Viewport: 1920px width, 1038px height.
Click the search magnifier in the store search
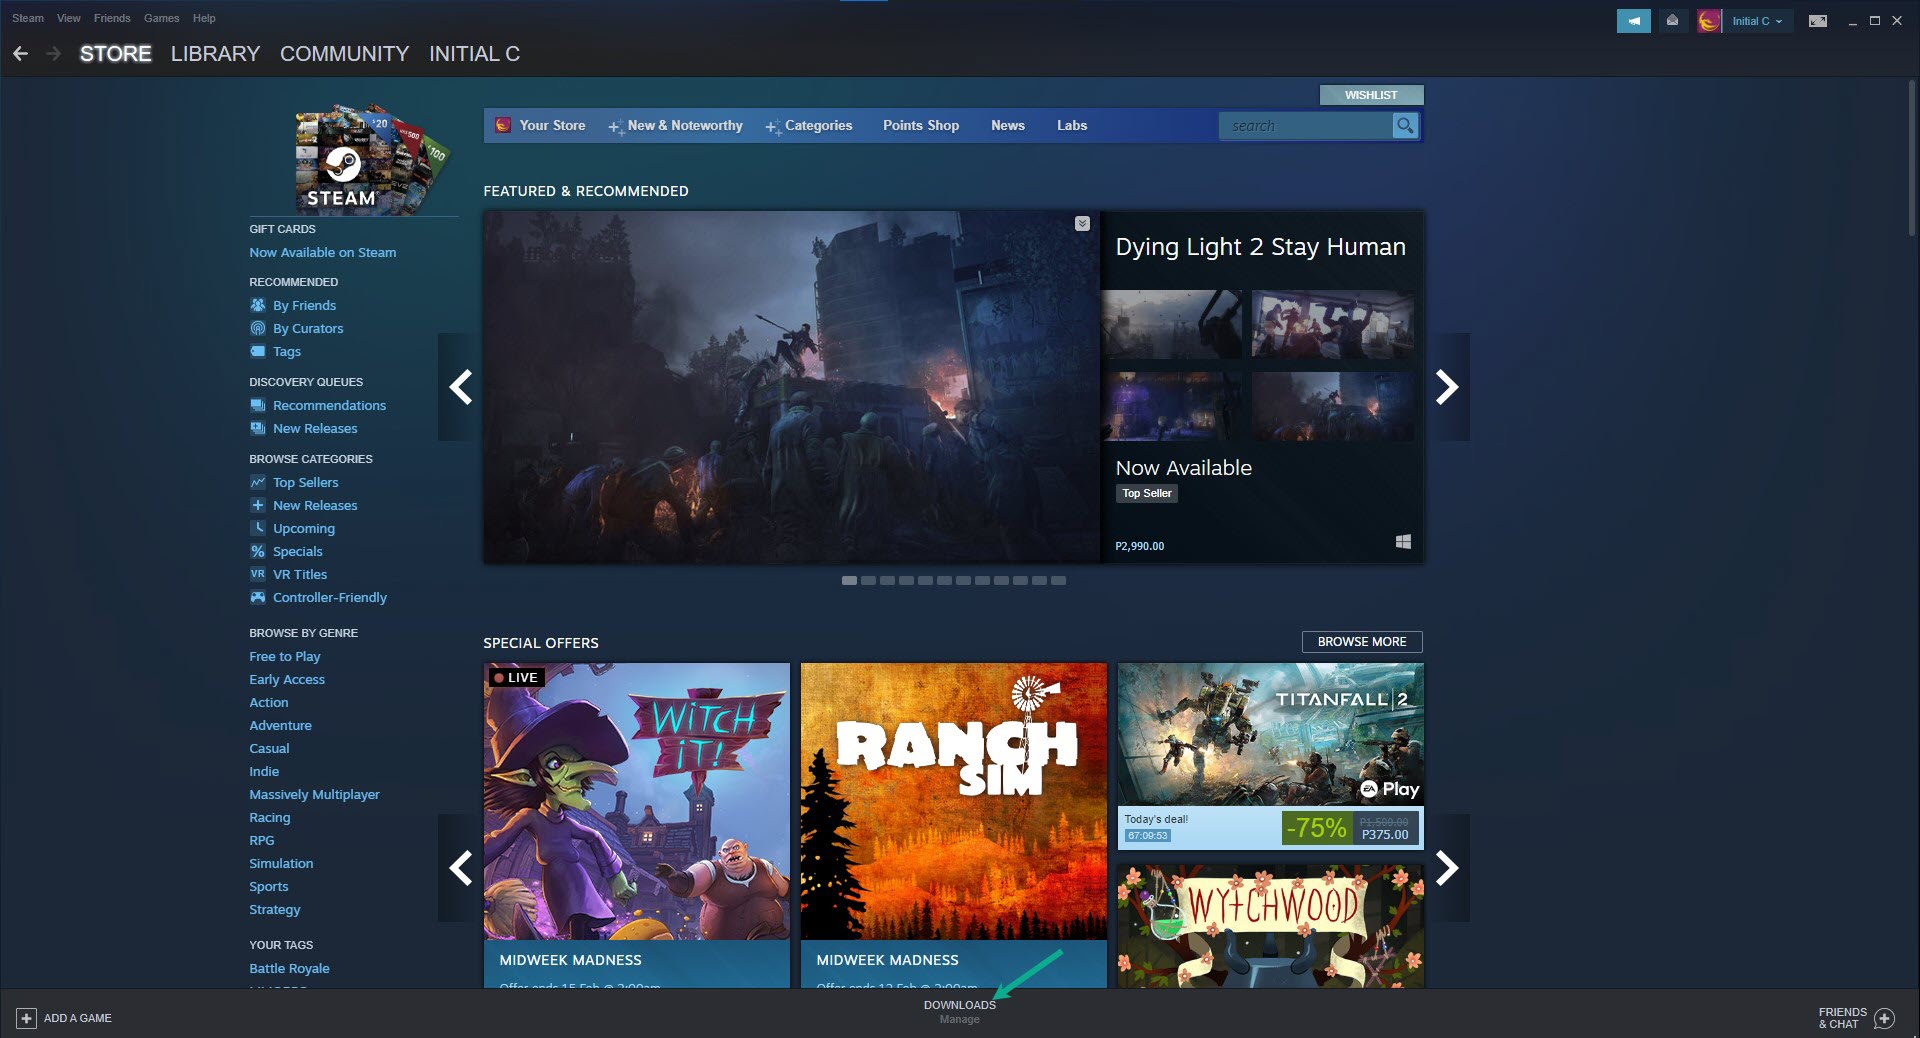(x=1405, y=126)
